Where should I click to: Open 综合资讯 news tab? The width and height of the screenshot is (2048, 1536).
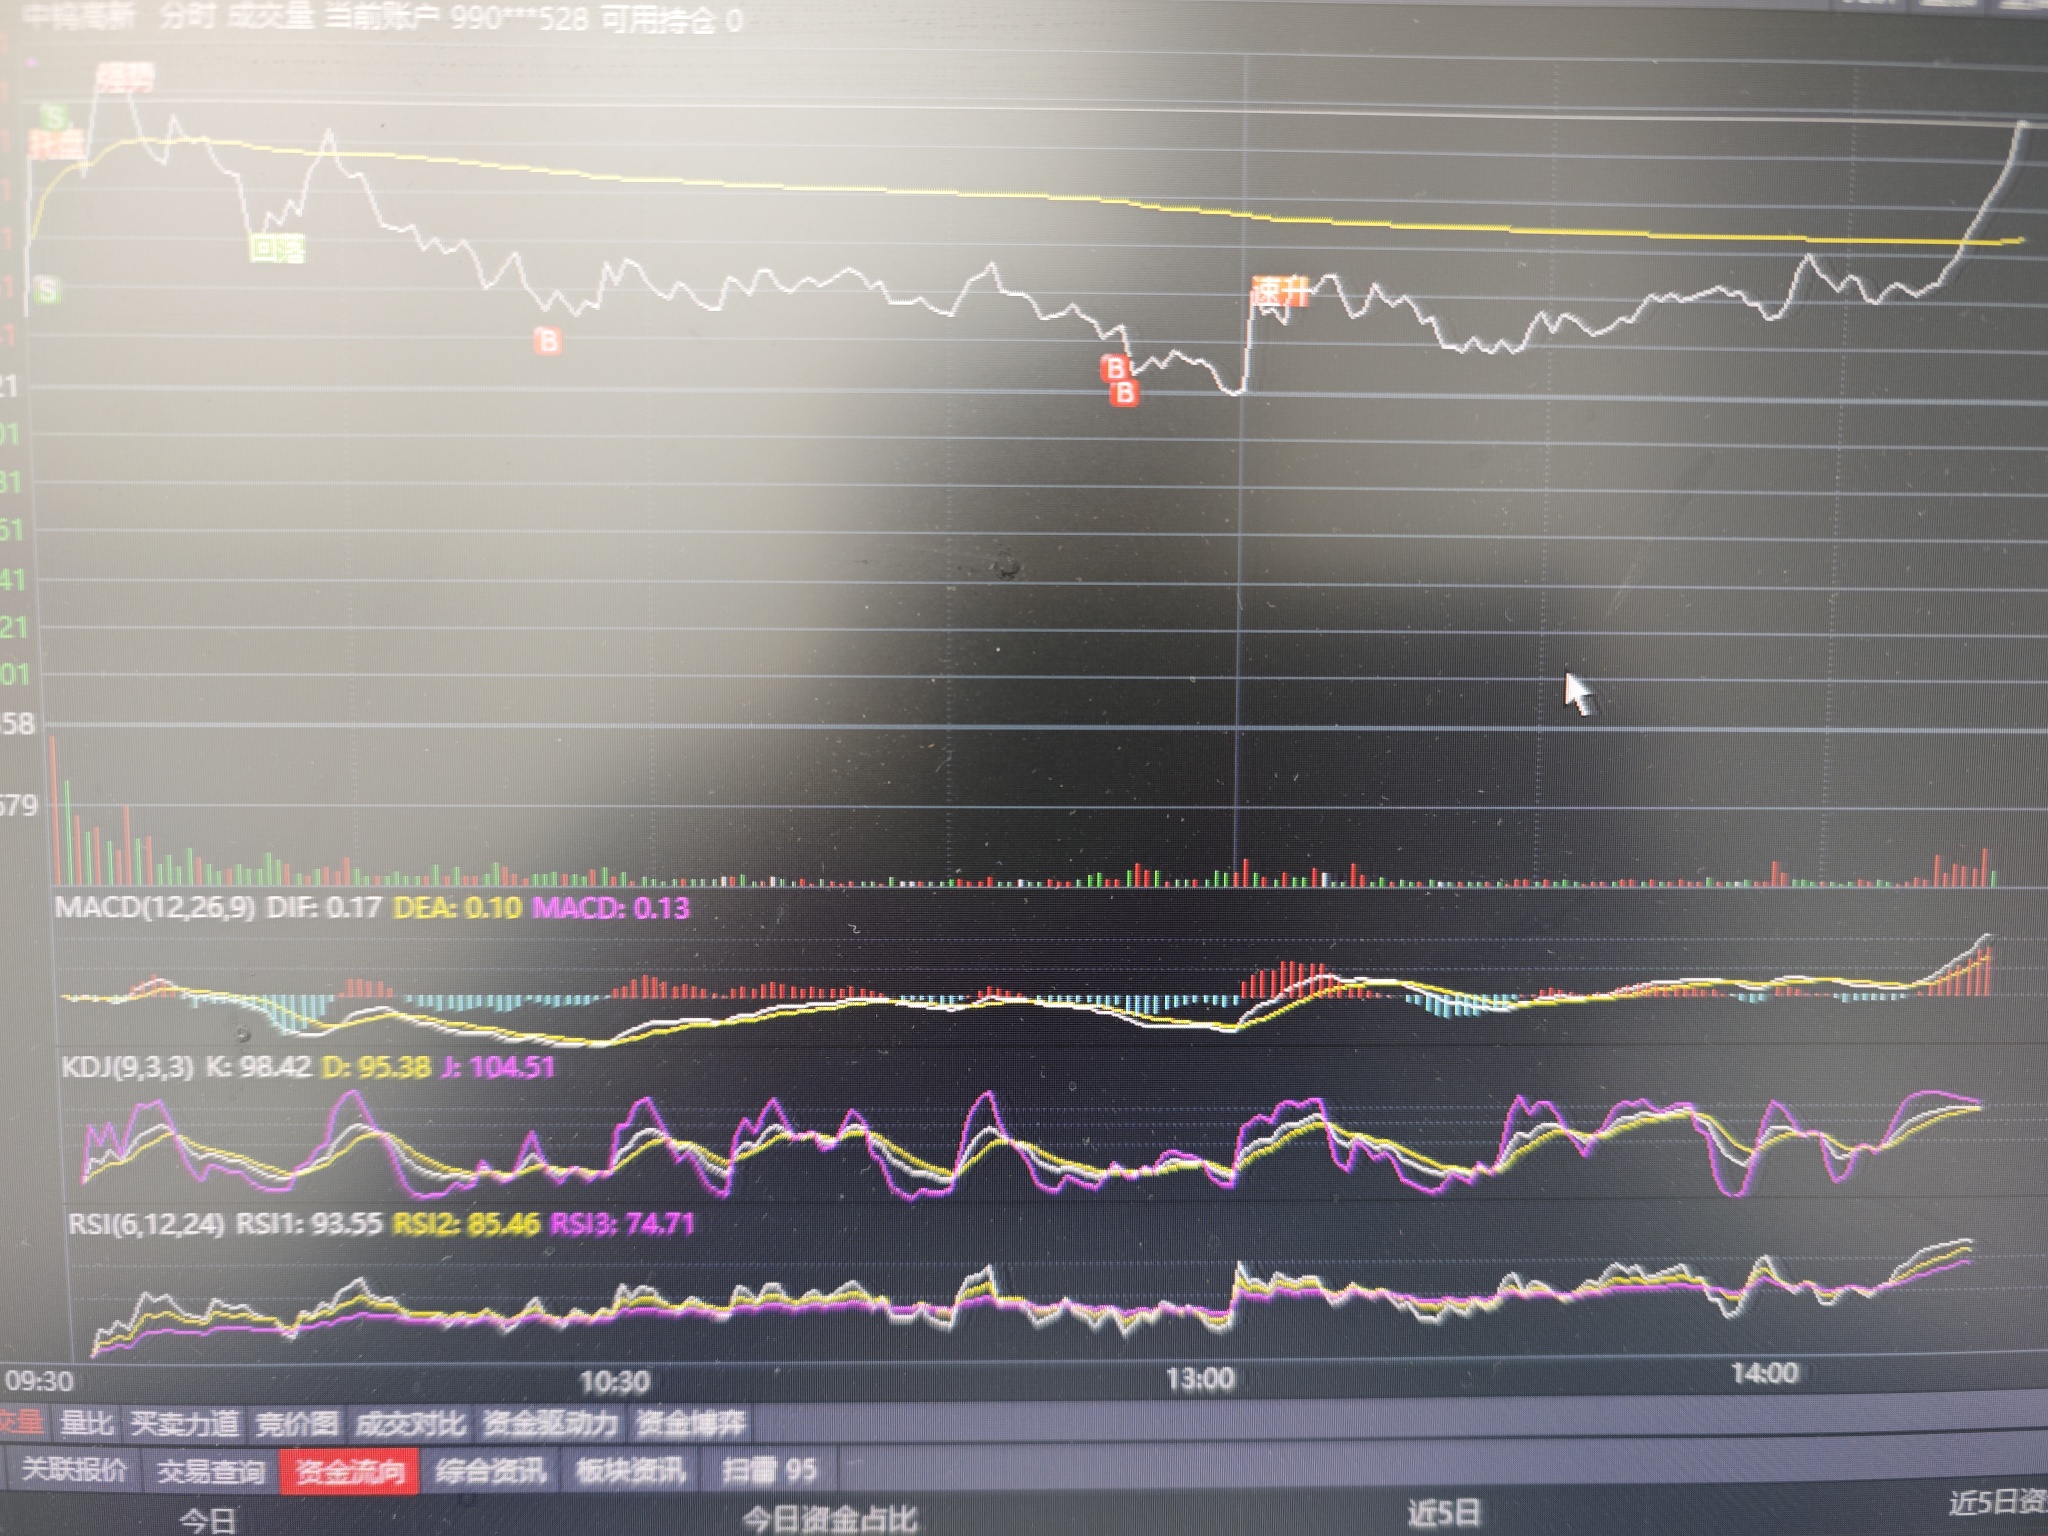click(491, 1471)
